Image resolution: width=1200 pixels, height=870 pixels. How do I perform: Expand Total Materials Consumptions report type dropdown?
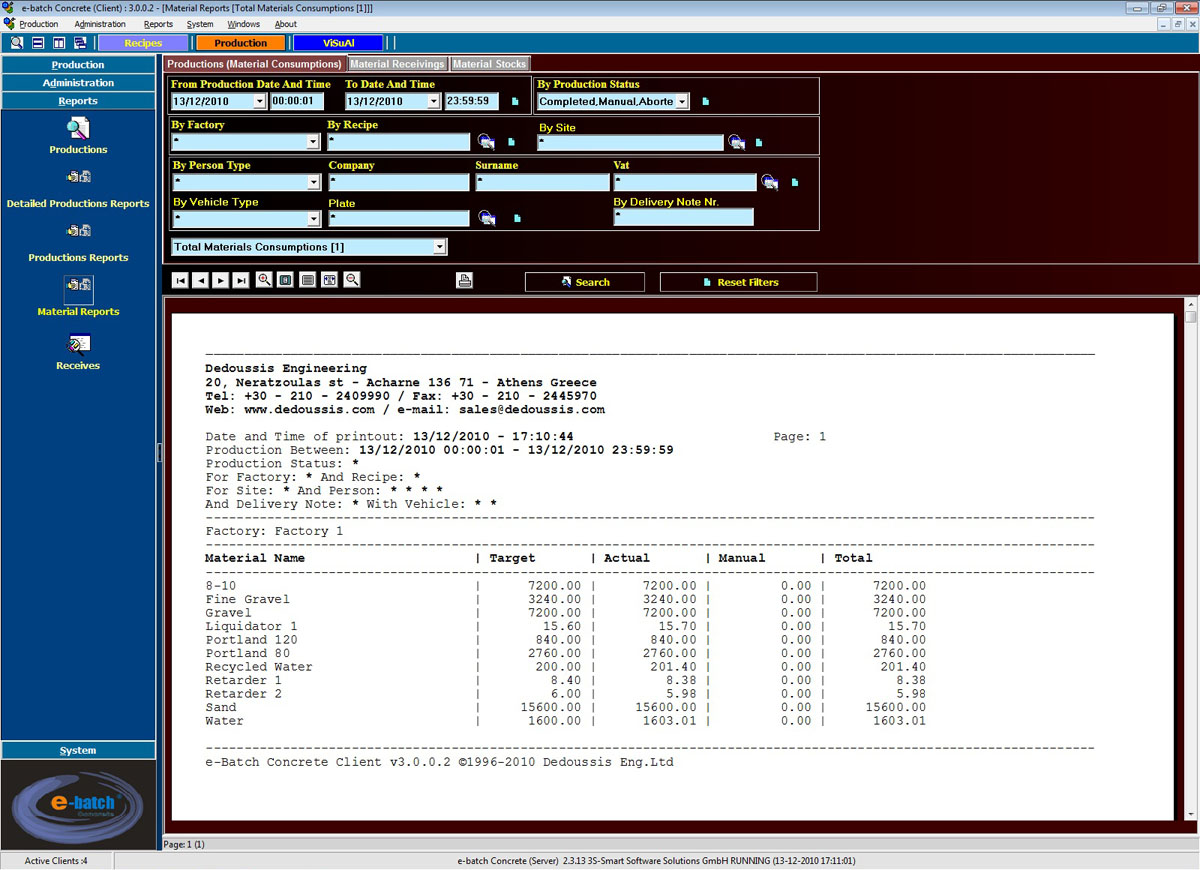point(439,247)
